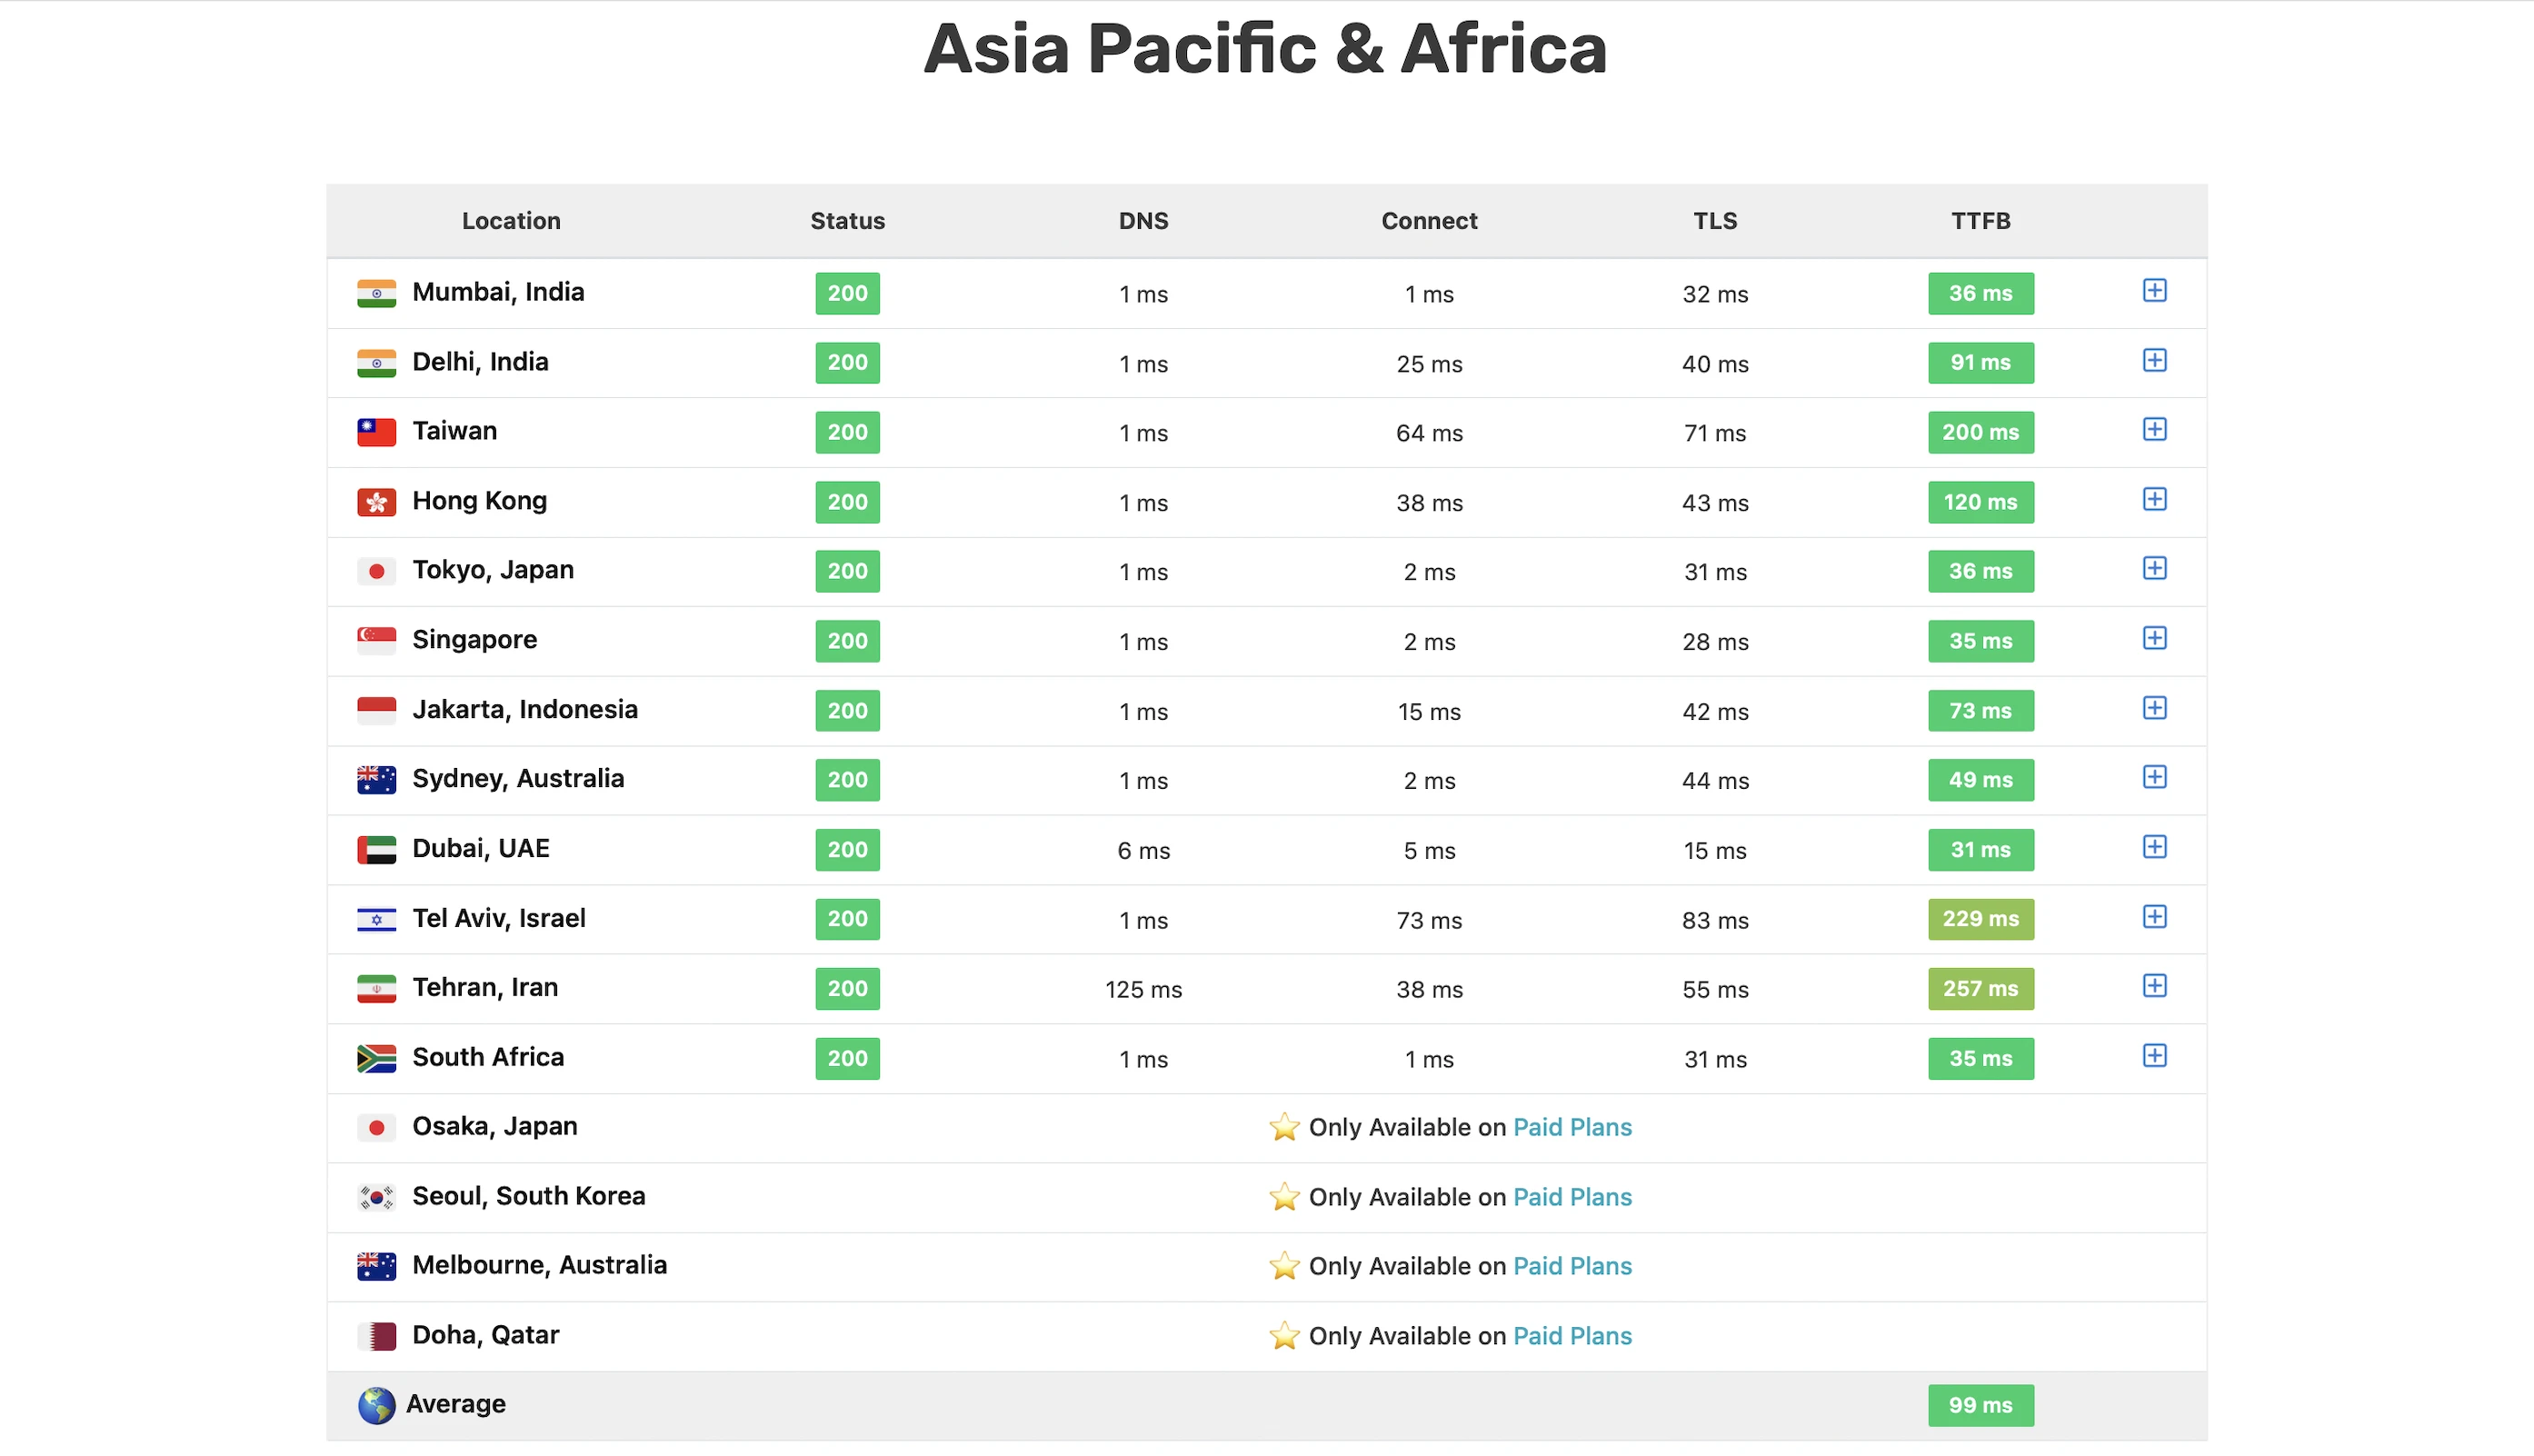Image resolution: width=2534 pixels, height=1456 pixels.
Task: Click the UAE flag next to Dubai
Action: [x=376, y=850]
